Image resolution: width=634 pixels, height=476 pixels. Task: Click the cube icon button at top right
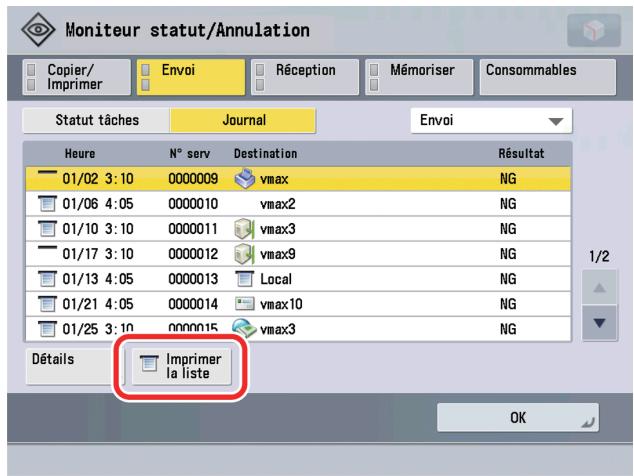click(594, 30)
